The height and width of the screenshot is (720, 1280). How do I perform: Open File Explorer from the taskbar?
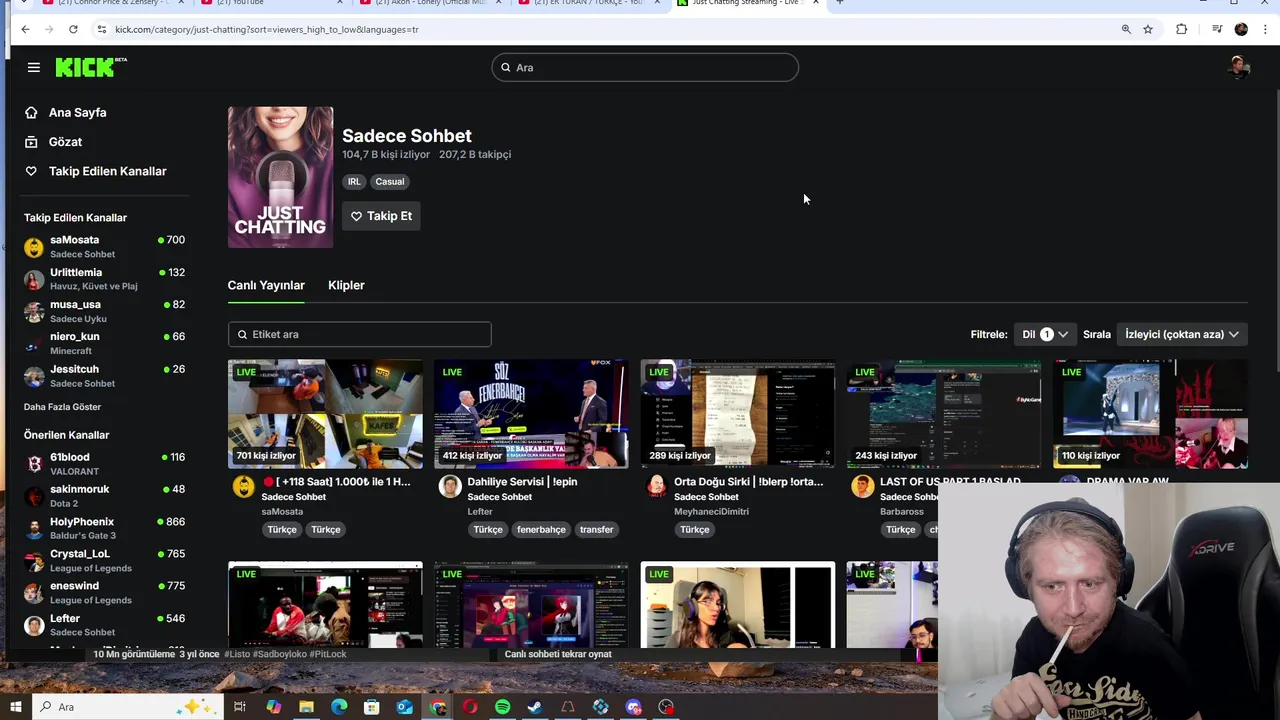(x=306, y=707)
